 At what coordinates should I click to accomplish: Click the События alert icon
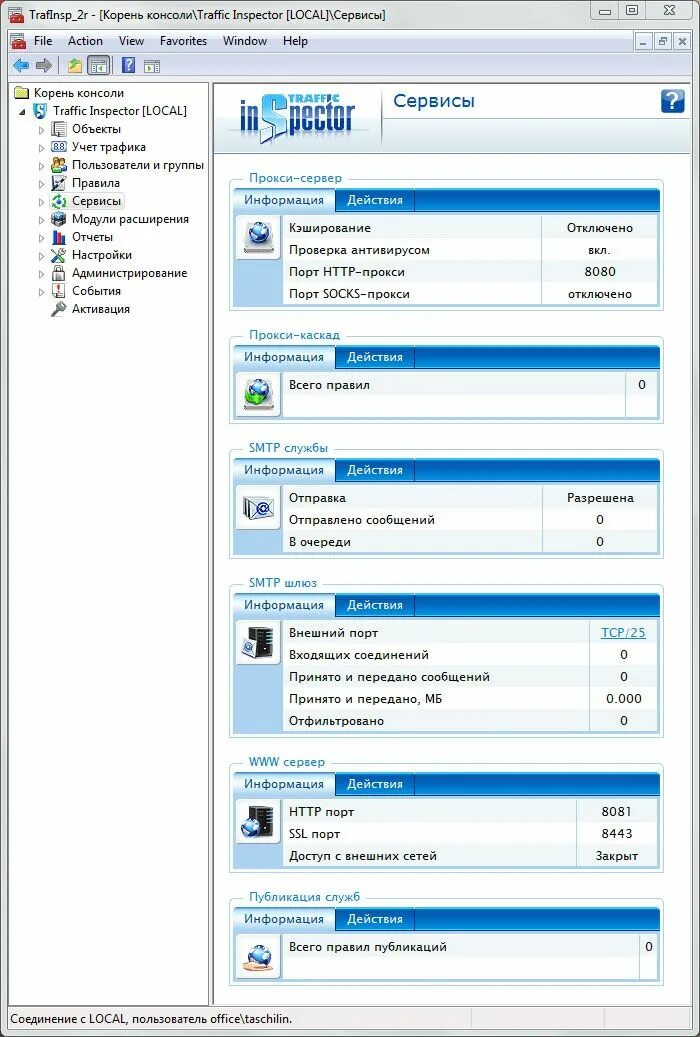(x=59, y=291)
